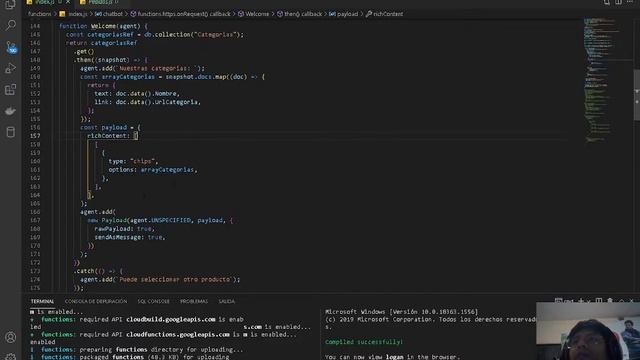Click 'agent.UNSPECIFIED' on line 167
The image size is (640, 360).
pyautogui.click(x=160, y=220)
